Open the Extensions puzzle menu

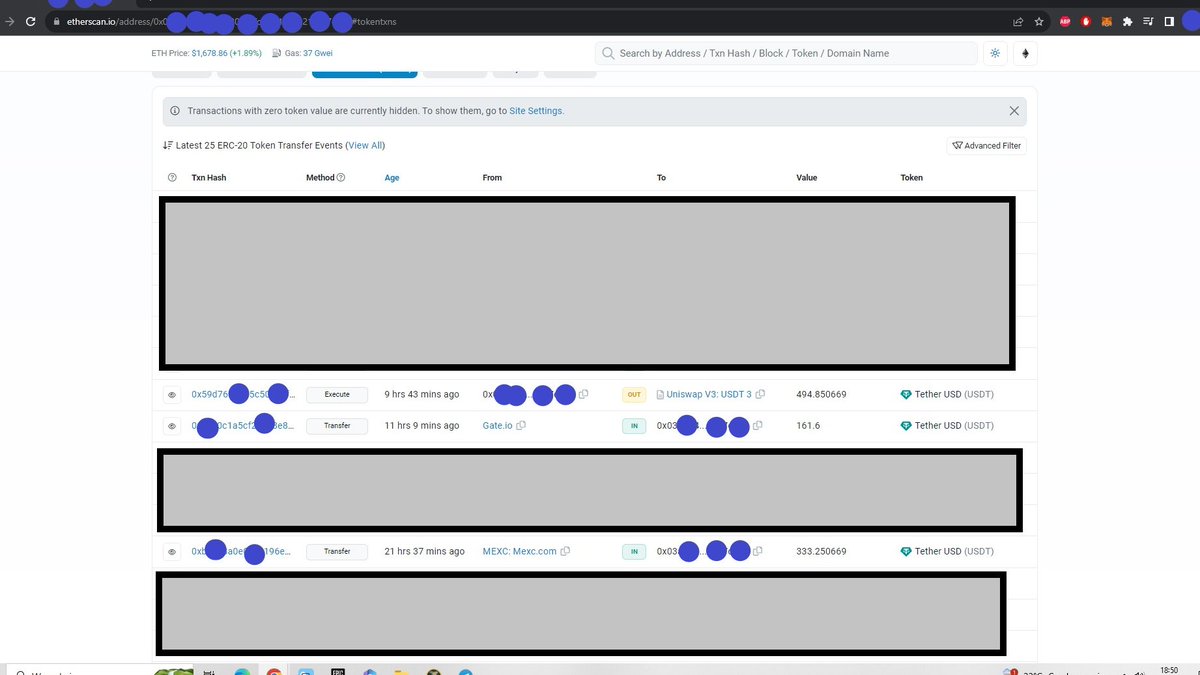(1128, 21)
